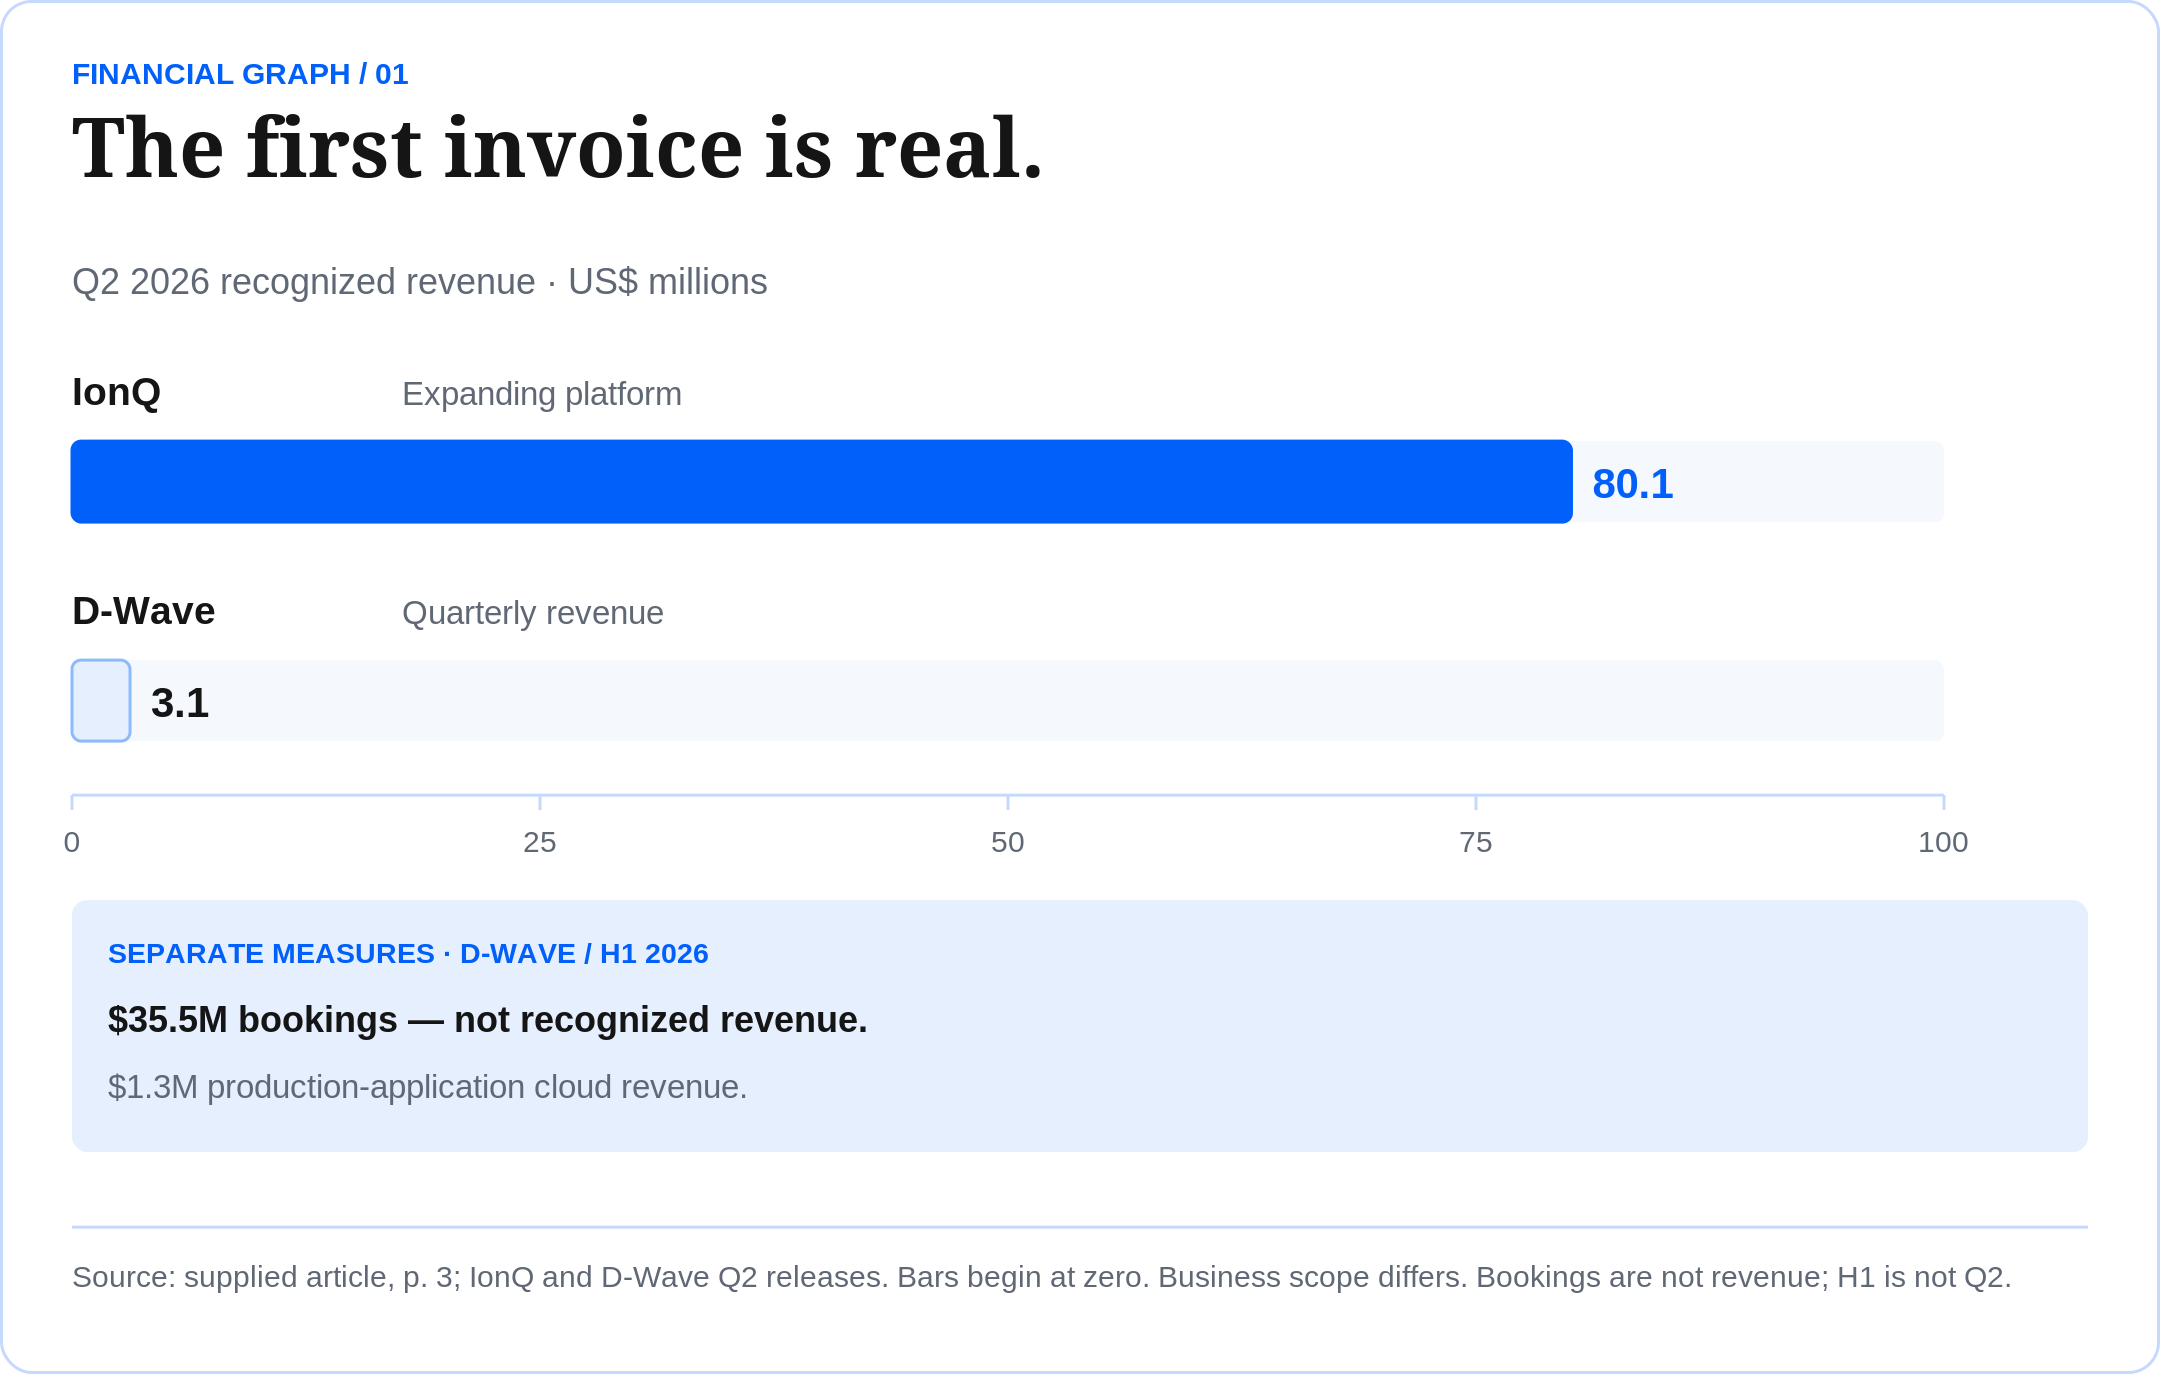Click the axis tick label '100'

pyautogui.click(x=1943, y=842)
